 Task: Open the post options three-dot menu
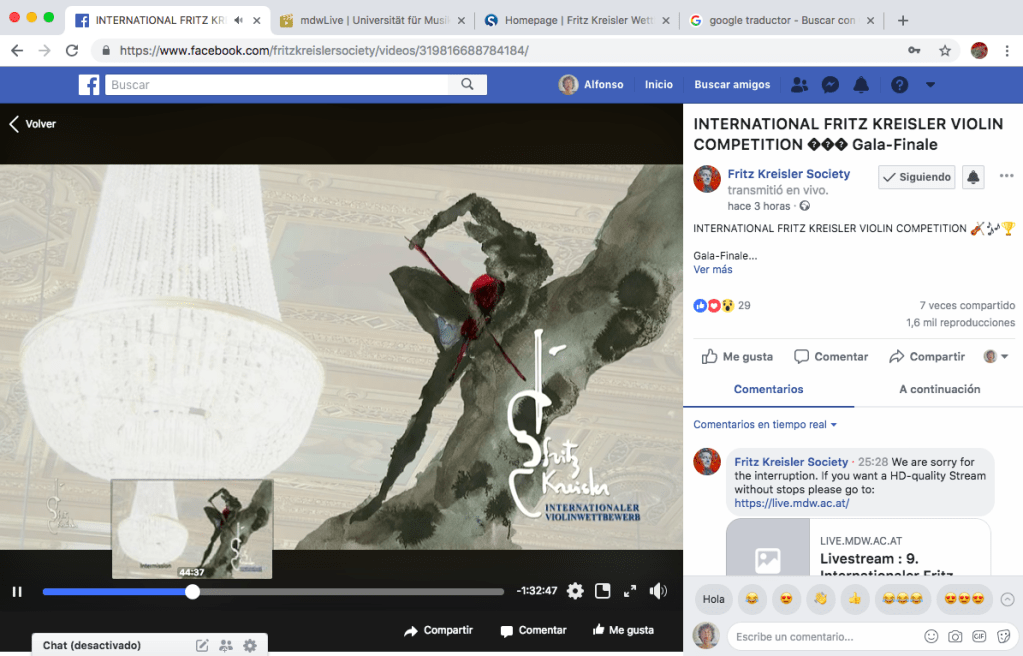pyautogui.click(x=1006, y=177)
